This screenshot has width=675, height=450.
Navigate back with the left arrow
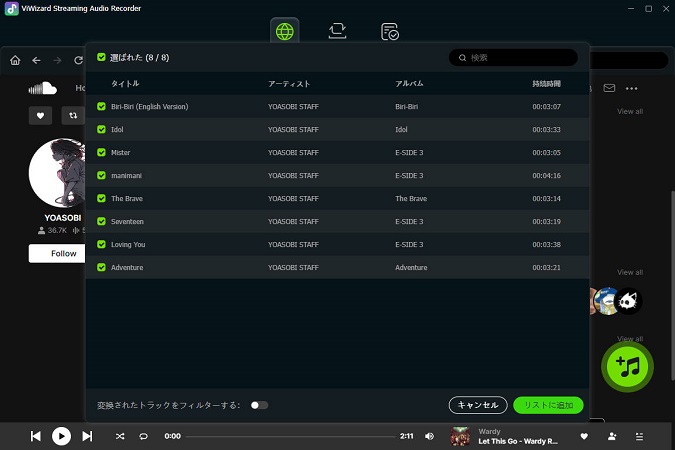[x=36, y=60]
